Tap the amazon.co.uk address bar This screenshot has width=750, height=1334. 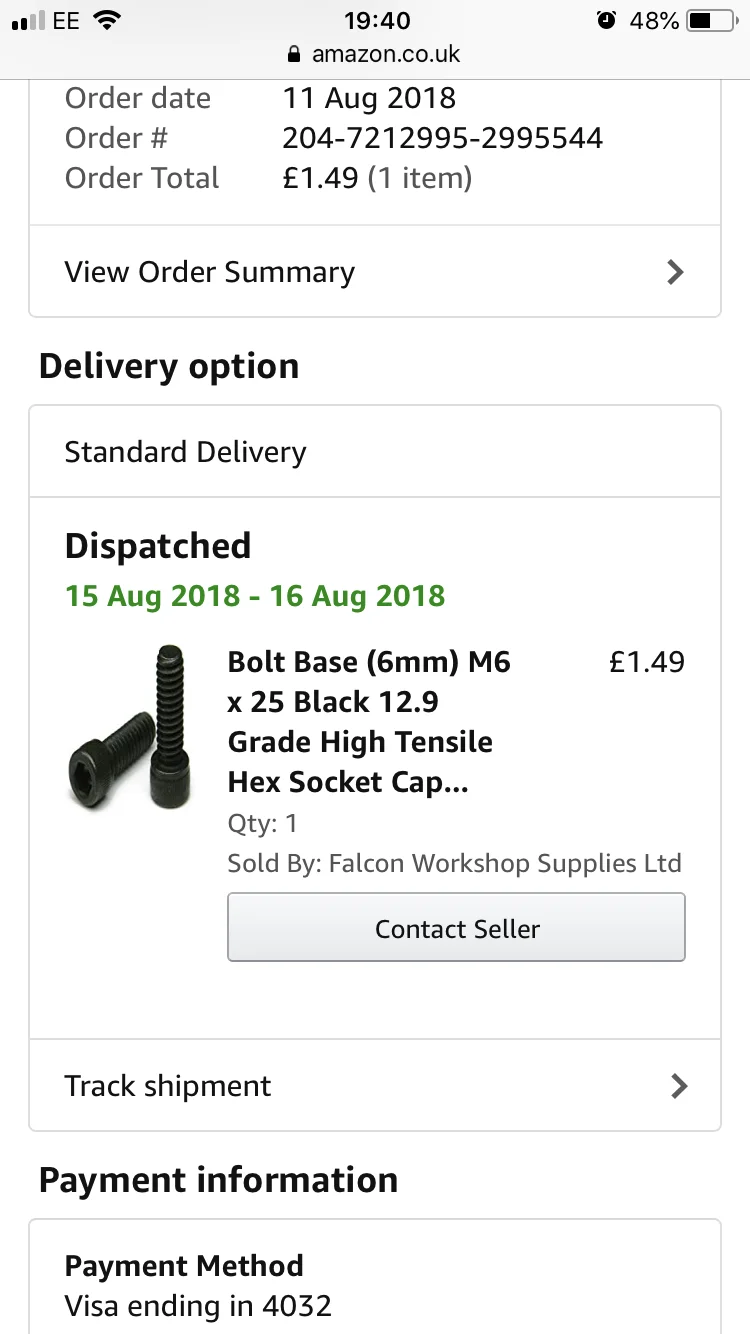click(x=375, y=53)
